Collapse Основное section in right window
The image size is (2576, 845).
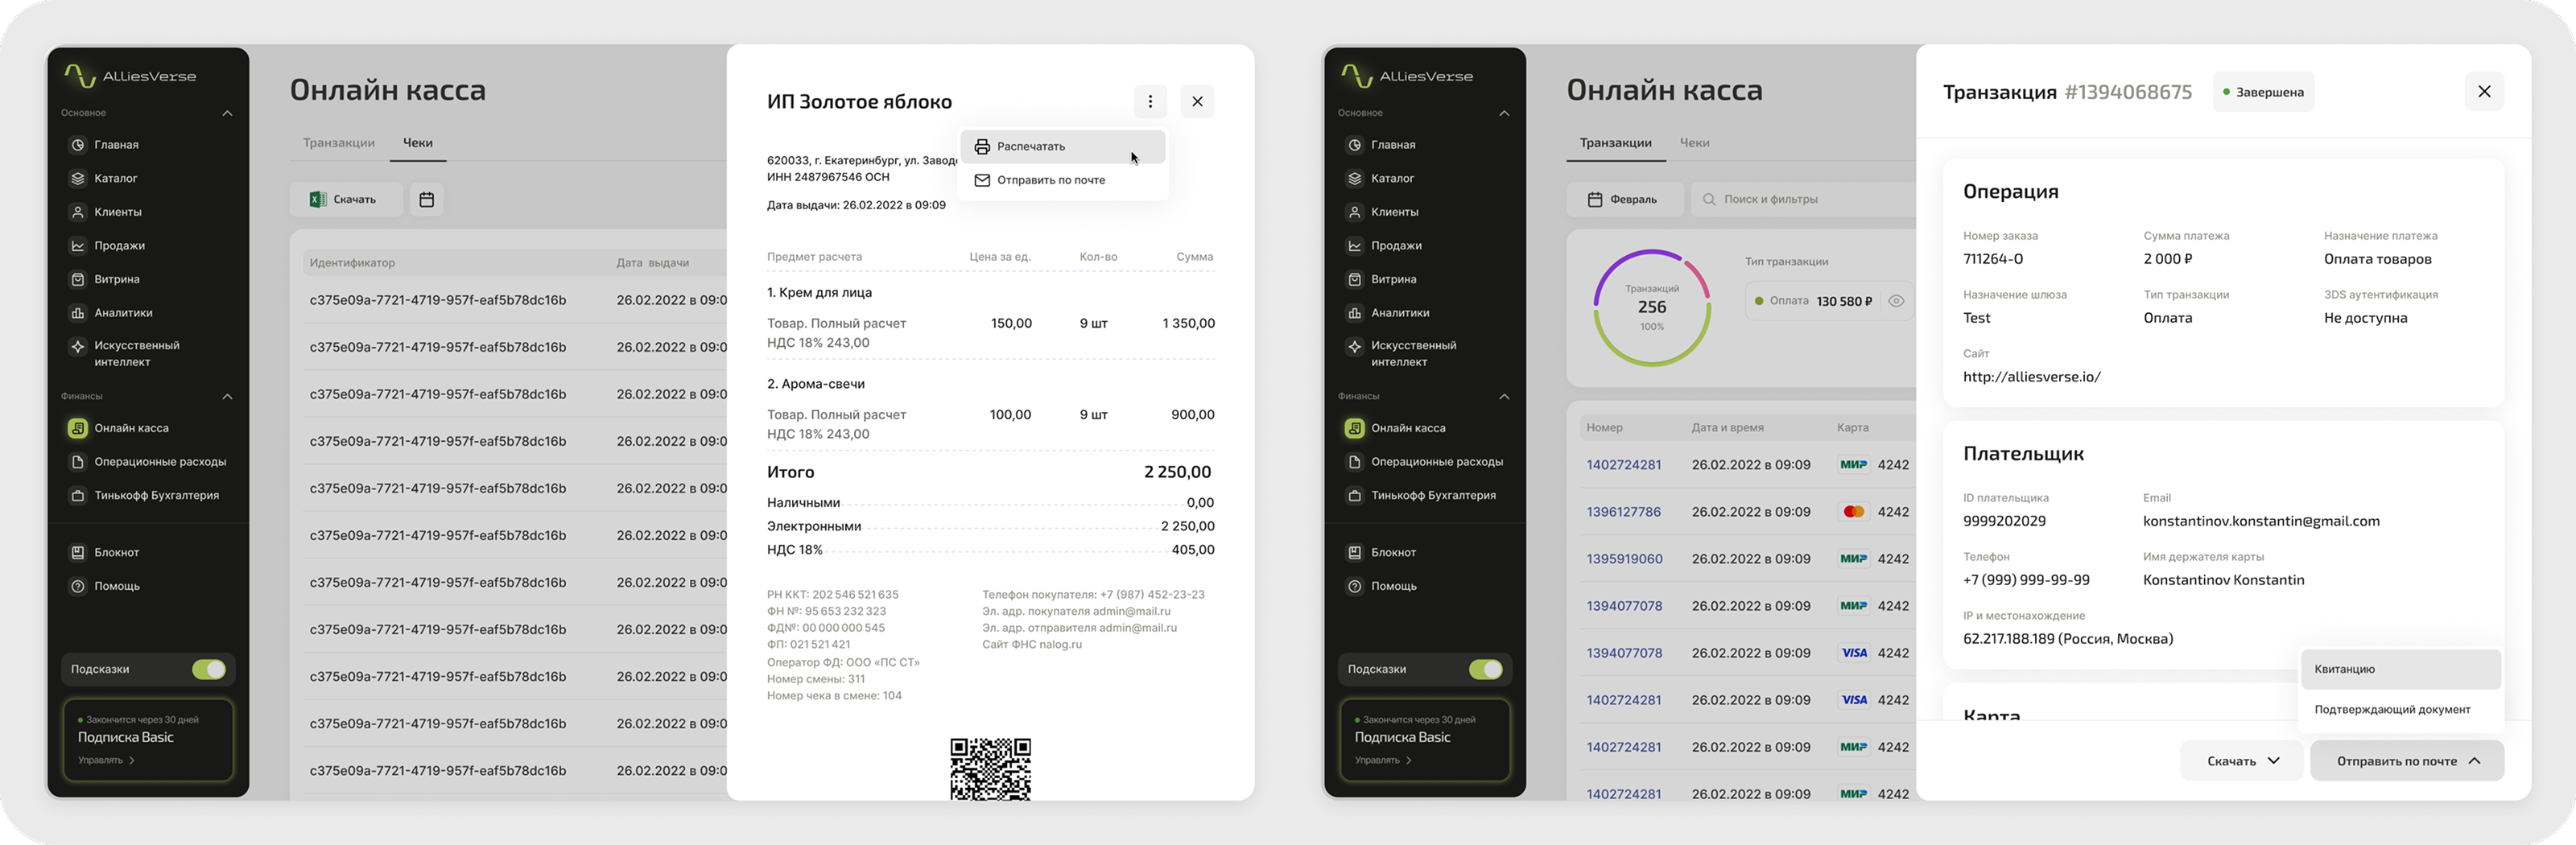pos(1504,113)
